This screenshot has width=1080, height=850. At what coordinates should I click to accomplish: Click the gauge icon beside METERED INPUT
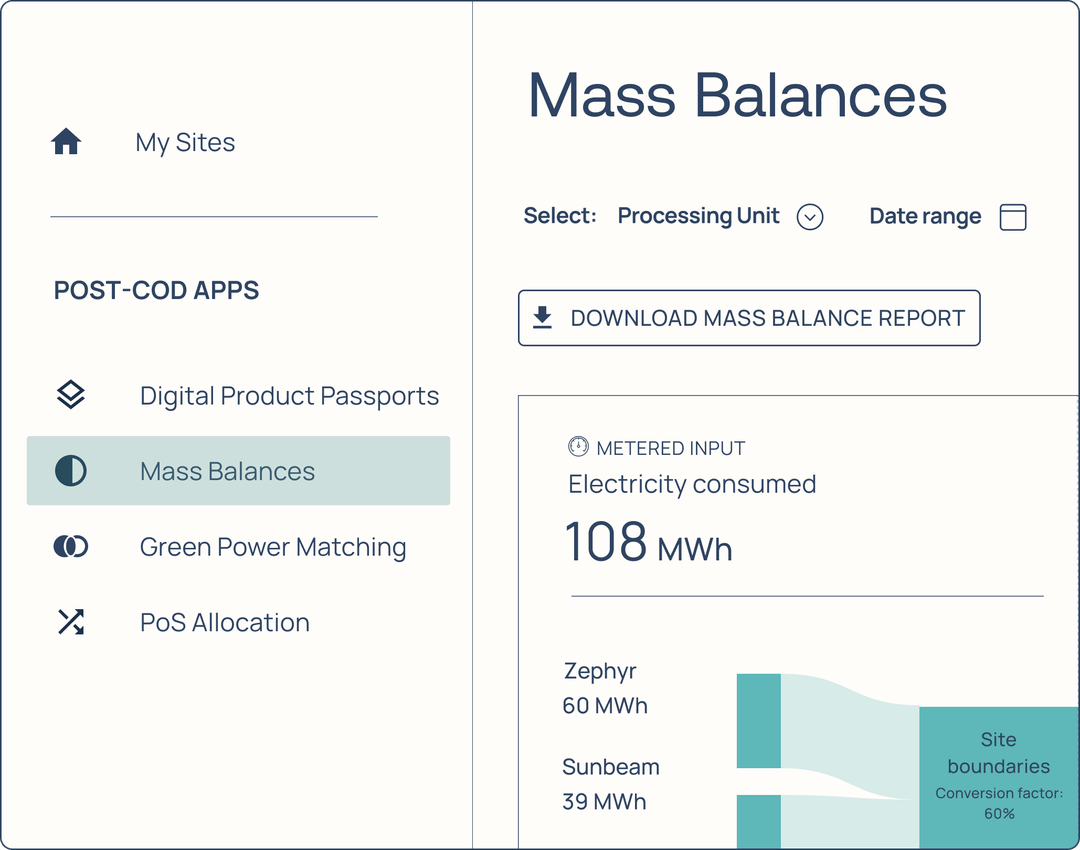point(579,448)
